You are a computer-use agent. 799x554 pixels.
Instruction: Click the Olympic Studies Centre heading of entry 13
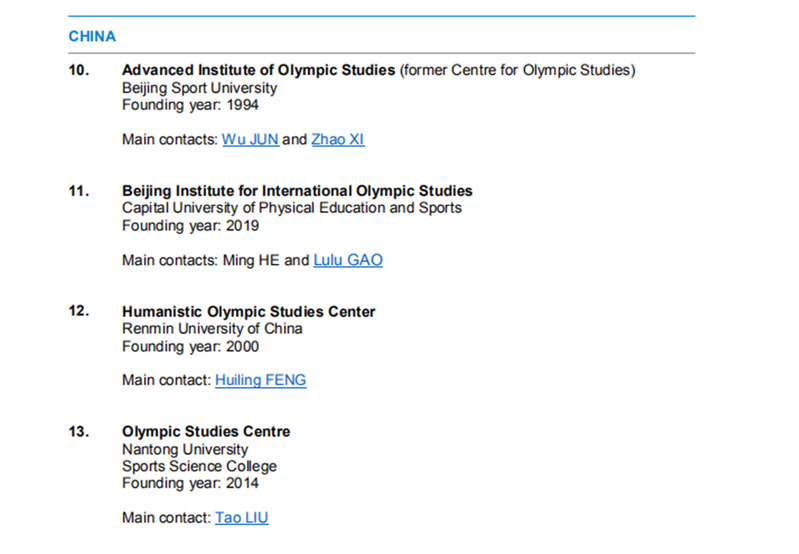coord(206,432)
